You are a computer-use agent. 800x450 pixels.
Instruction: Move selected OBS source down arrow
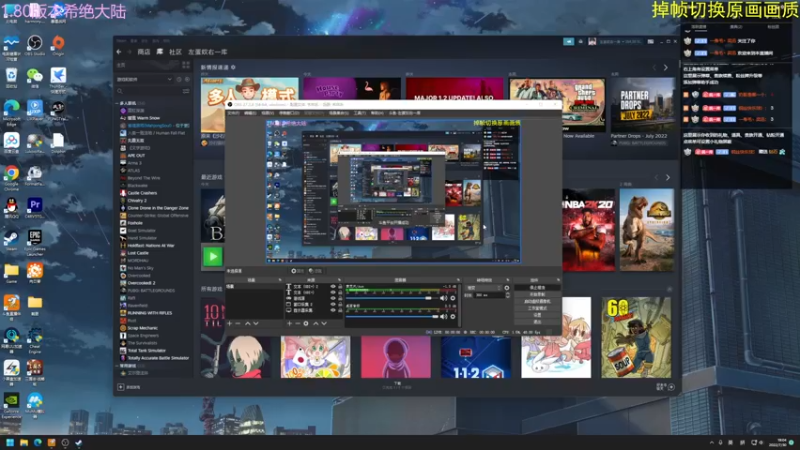tap(323, 323)
